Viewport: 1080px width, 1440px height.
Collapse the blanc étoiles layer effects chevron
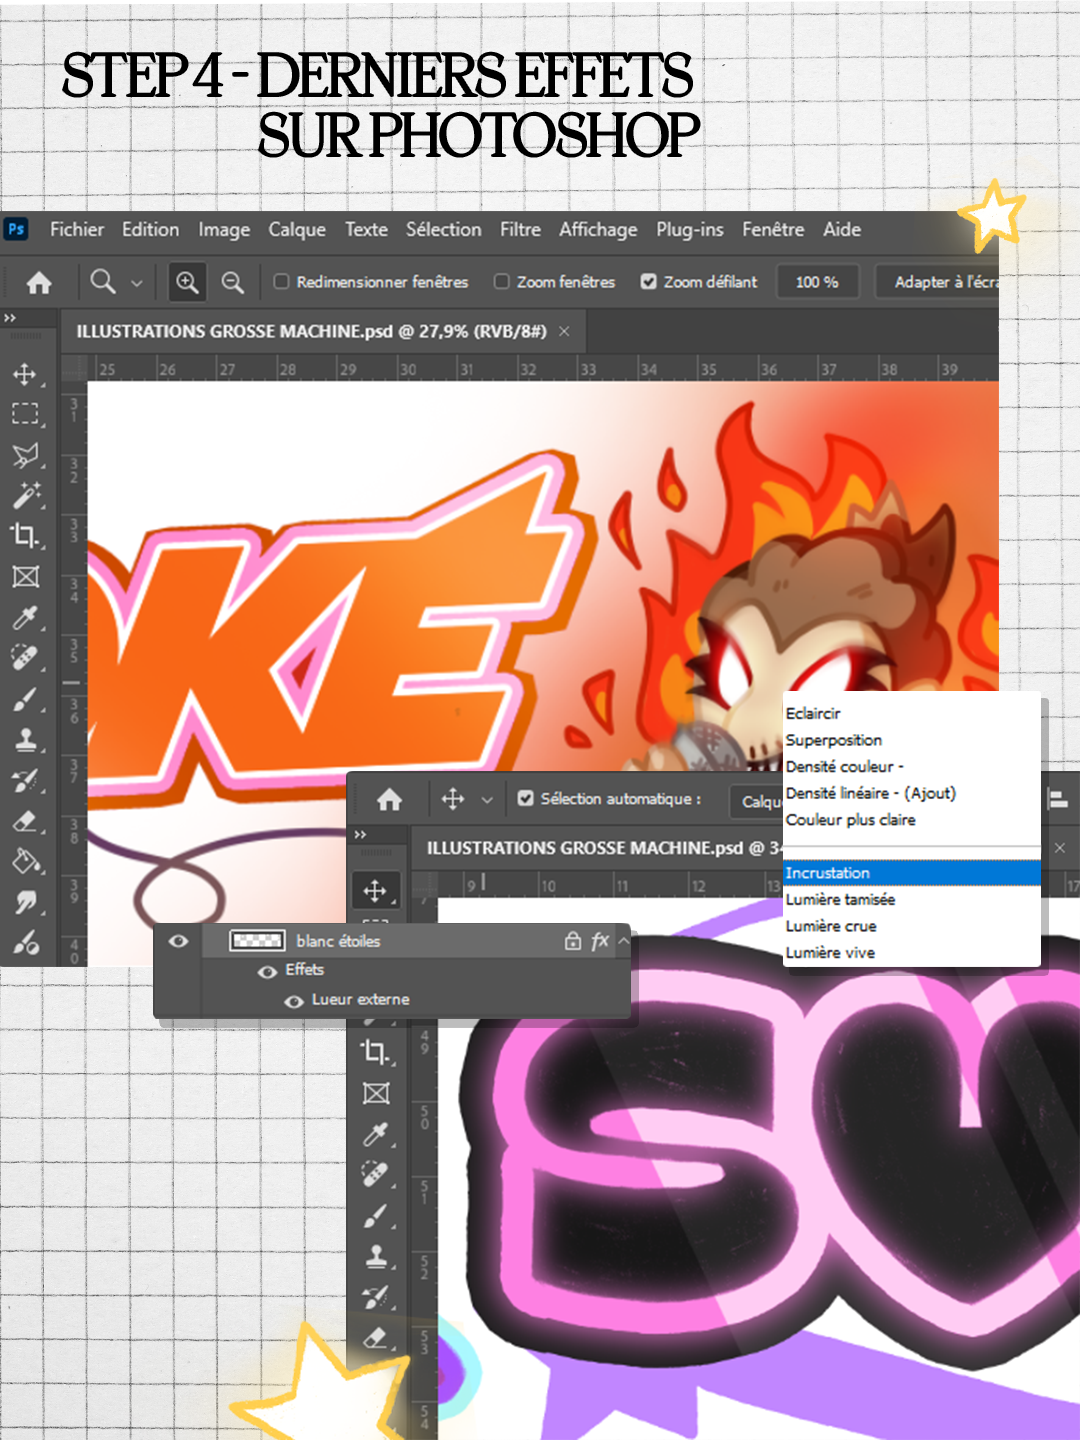623,941
